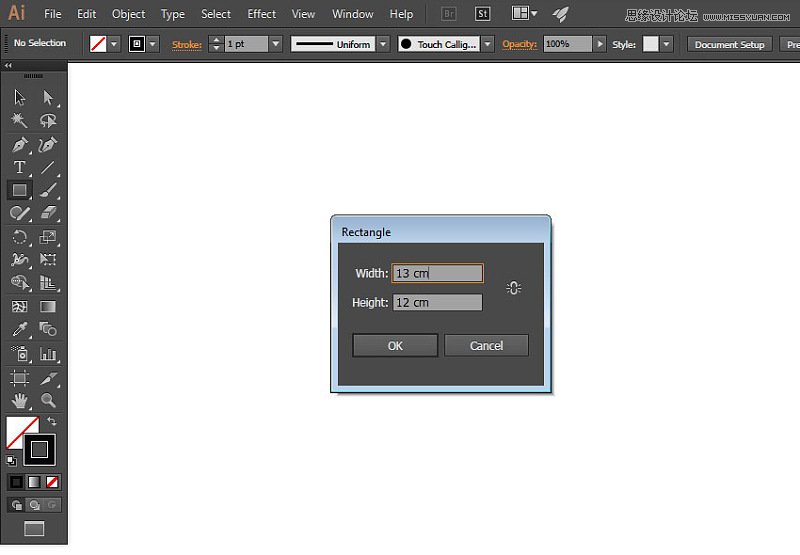Open the fill color dropdown arrow

pos(114,44)
